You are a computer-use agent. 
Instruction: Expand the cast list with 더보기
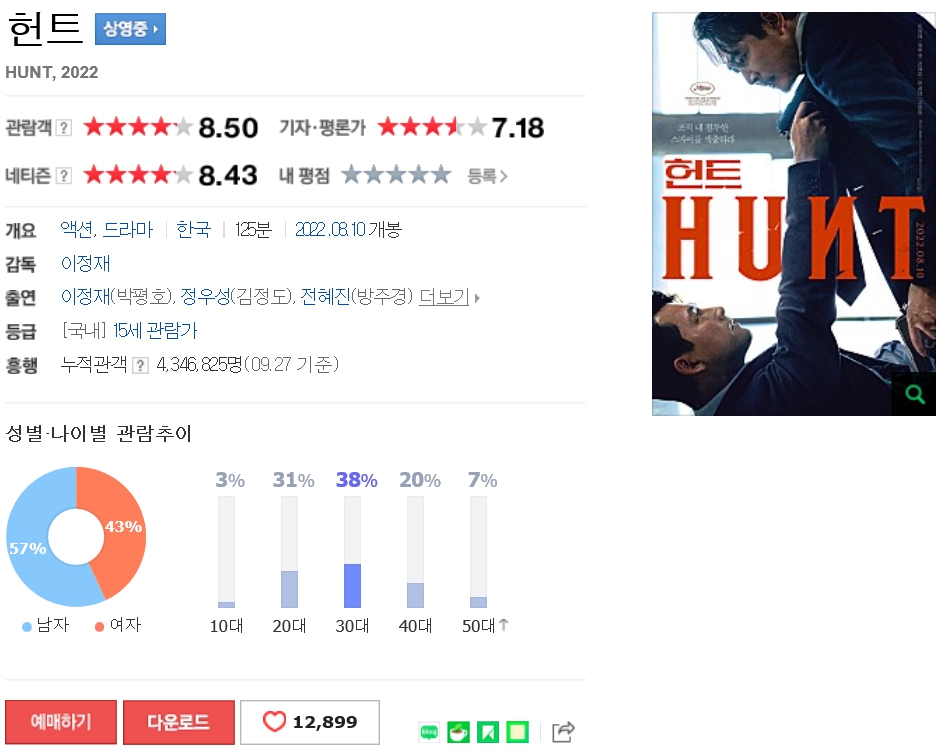449,297
